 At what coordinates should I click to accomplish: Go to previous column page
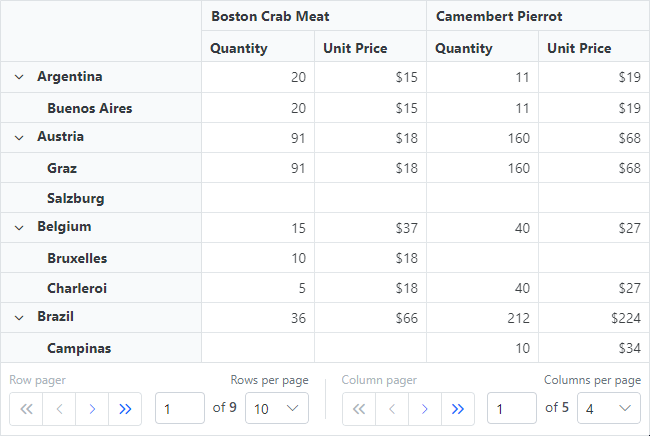click(x=392, y=408)
